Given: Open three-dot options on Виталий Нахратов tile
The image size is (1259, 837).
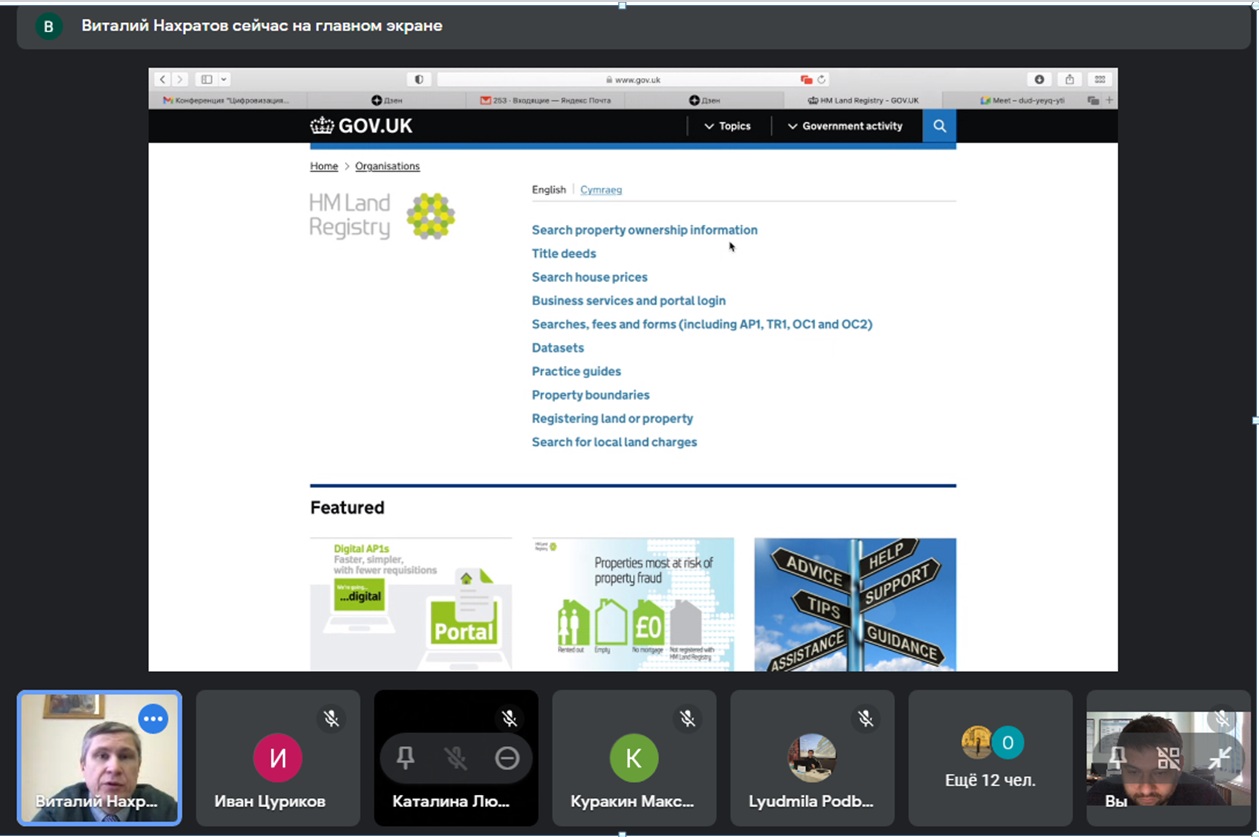Looking at the screenshot, I should [153, 718].
